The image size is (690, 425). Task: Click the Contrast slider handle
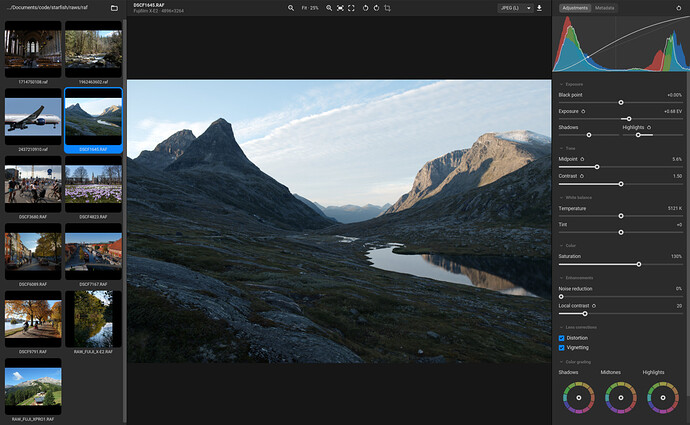point(621,184)
